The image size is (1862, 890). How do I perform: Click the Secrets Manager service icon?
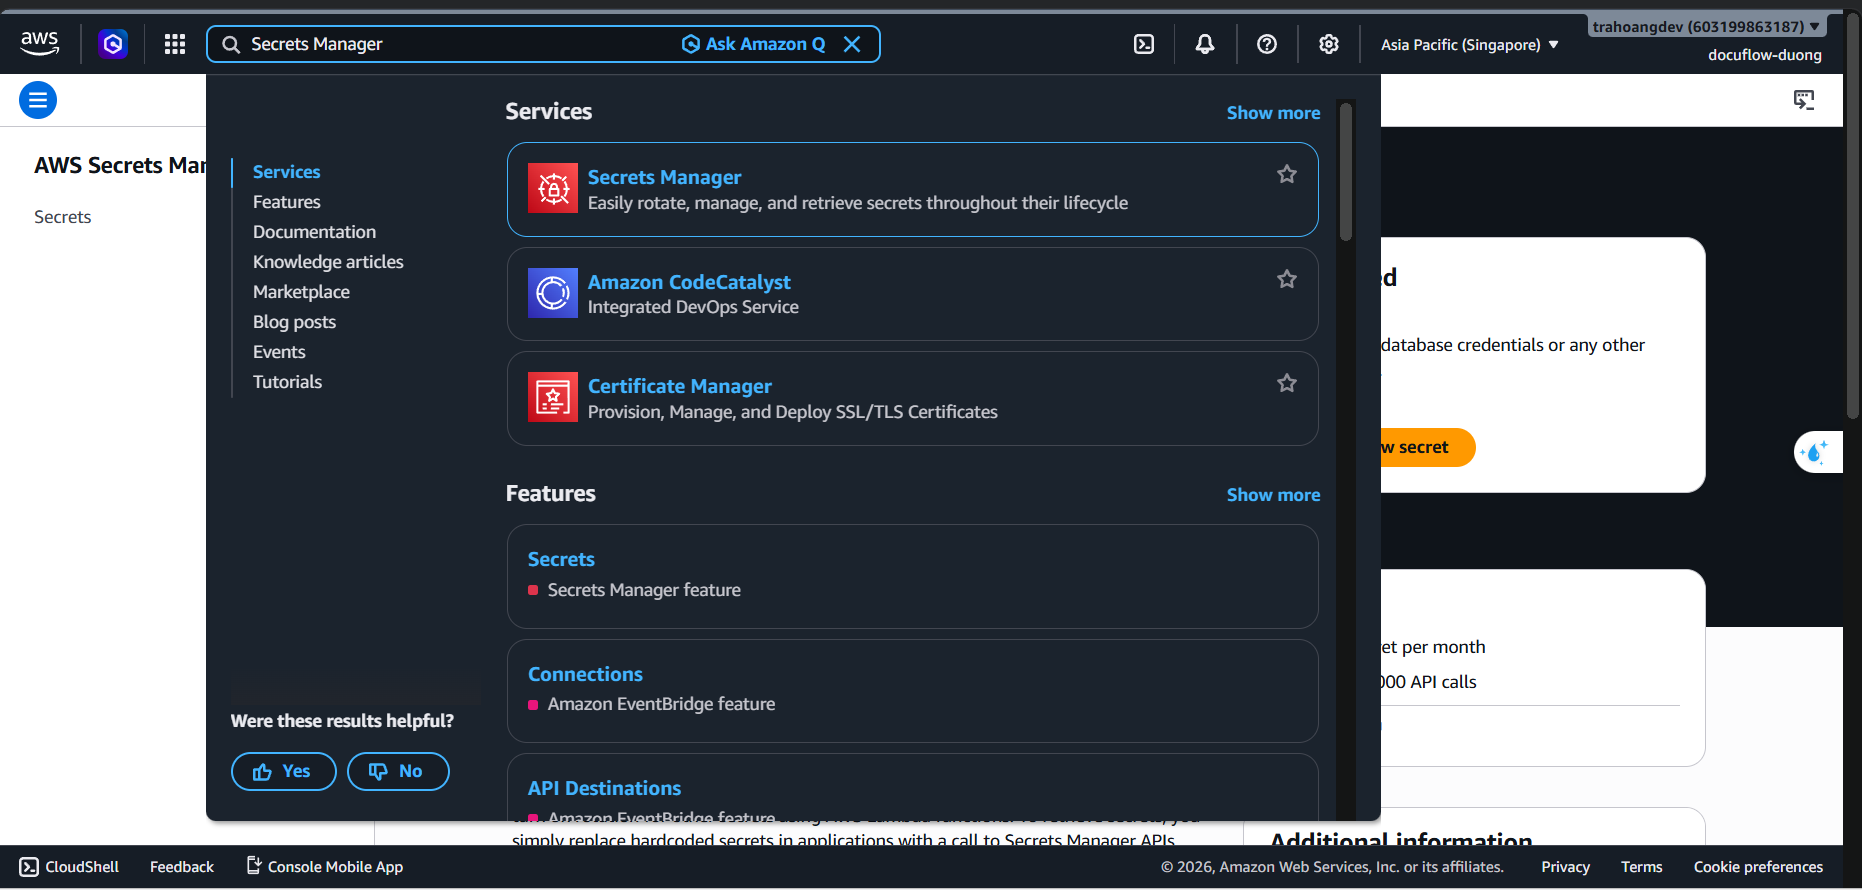click(x=553, y=188)
